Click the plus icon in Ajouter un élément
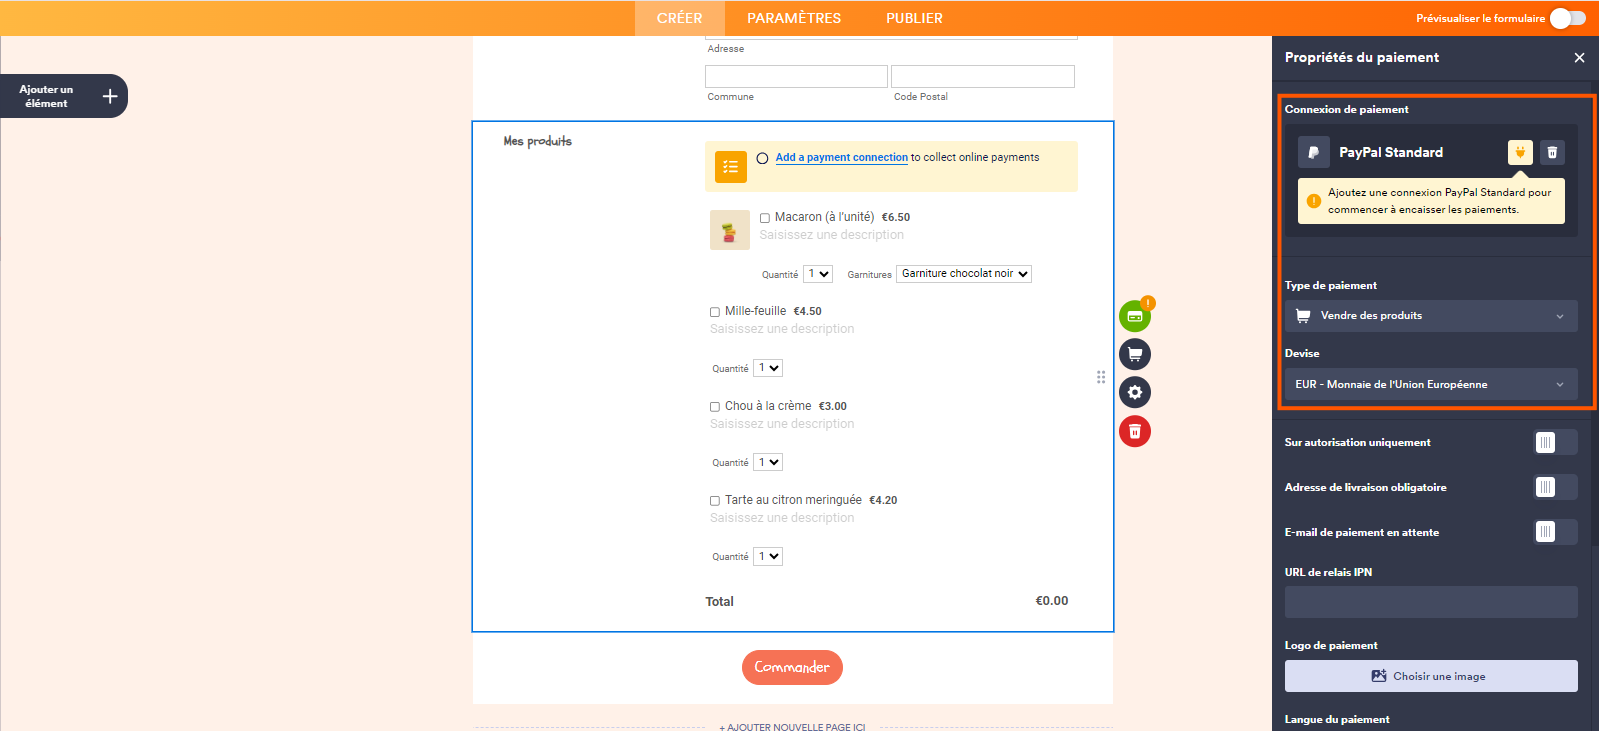Viewport: 1599px width, 731px height. click(x=110, y=96)
